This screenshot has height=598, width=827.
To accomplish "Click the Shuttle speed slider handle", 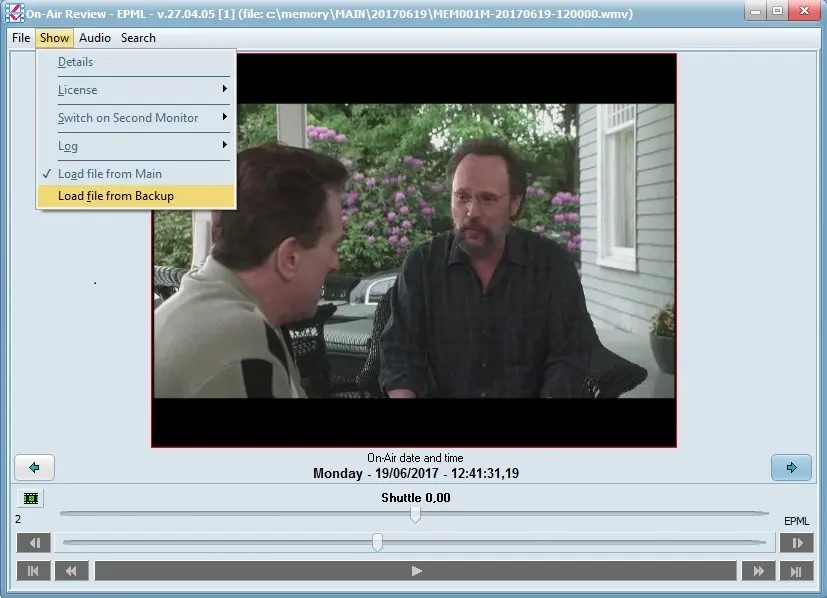I will [415, 514].
